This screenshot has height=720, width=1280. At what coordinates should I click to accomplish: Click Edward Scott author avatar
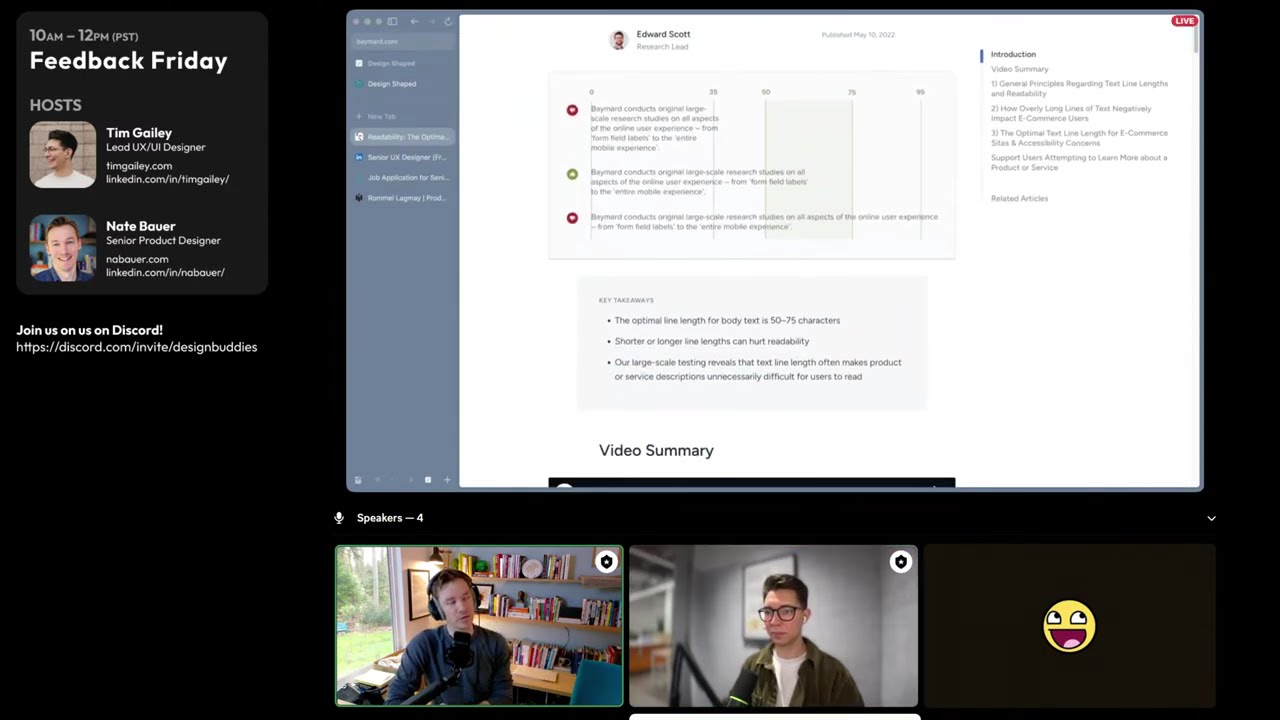618,39
